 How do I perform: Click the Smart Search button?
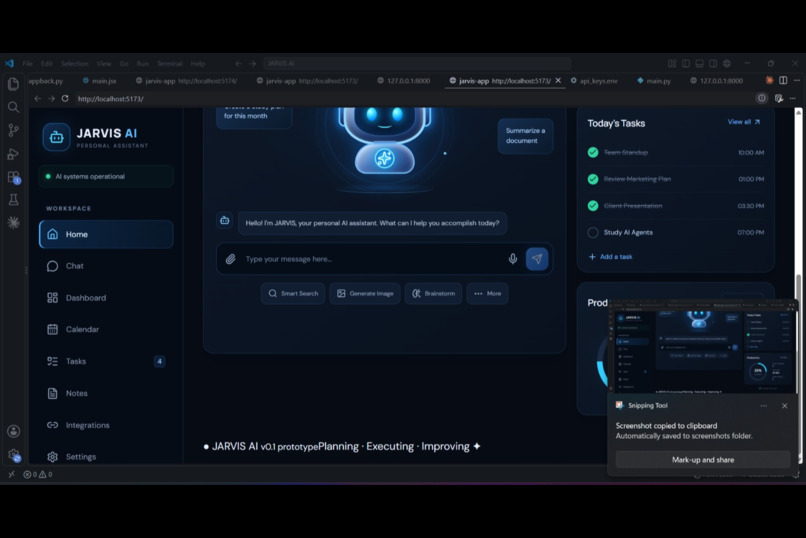pyautogui.click(x=293, y=293)
